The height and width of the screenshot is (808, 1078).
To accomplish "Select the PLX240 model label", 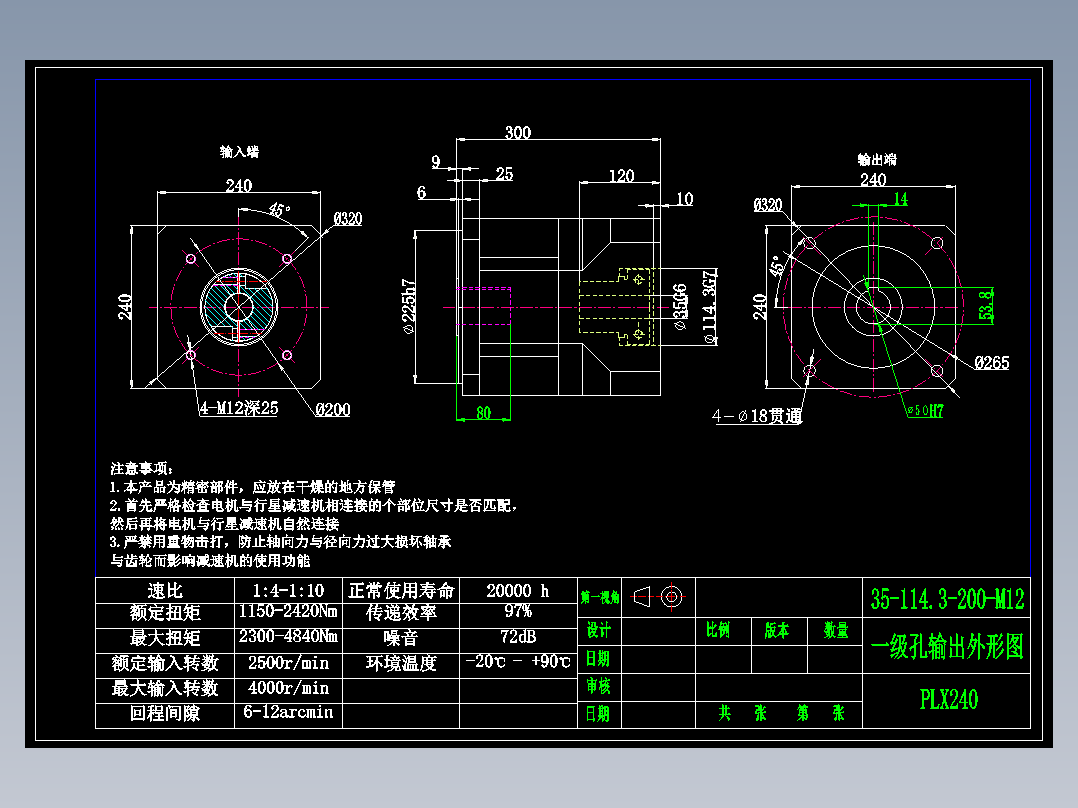I will (x=948, y=701).
